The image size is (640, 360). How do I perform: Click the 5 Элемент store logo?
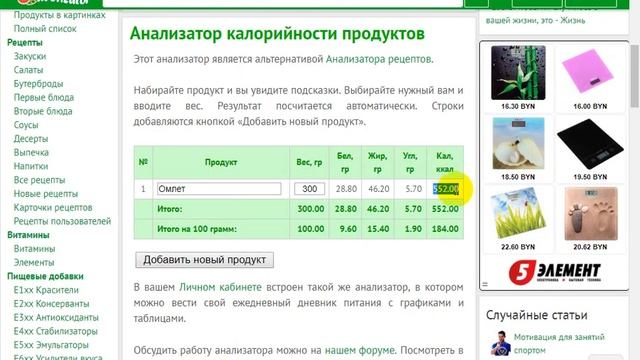(554, 272)
